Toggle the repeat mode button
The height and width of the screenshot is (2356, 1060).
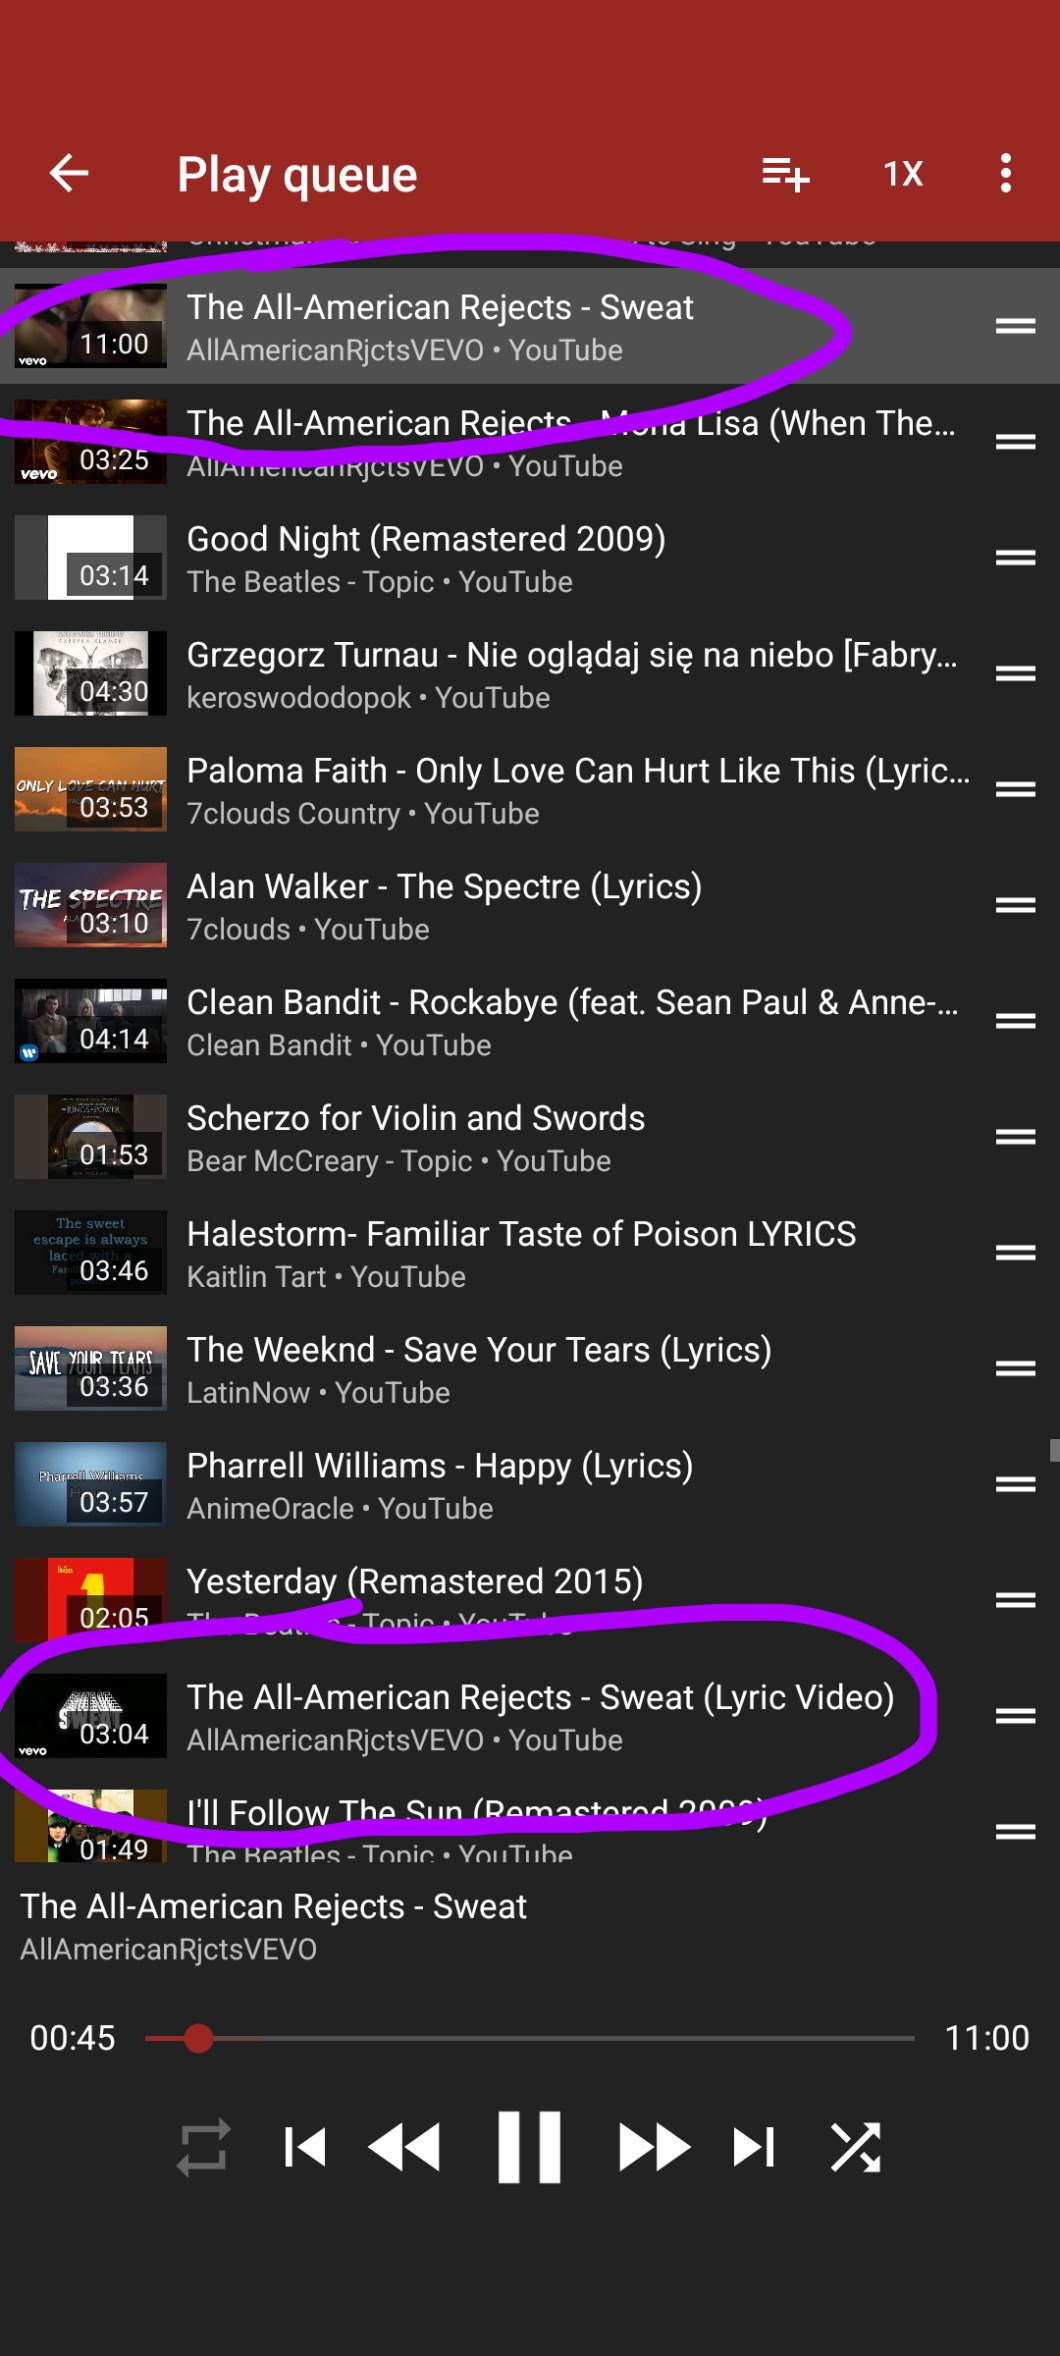204,2147
